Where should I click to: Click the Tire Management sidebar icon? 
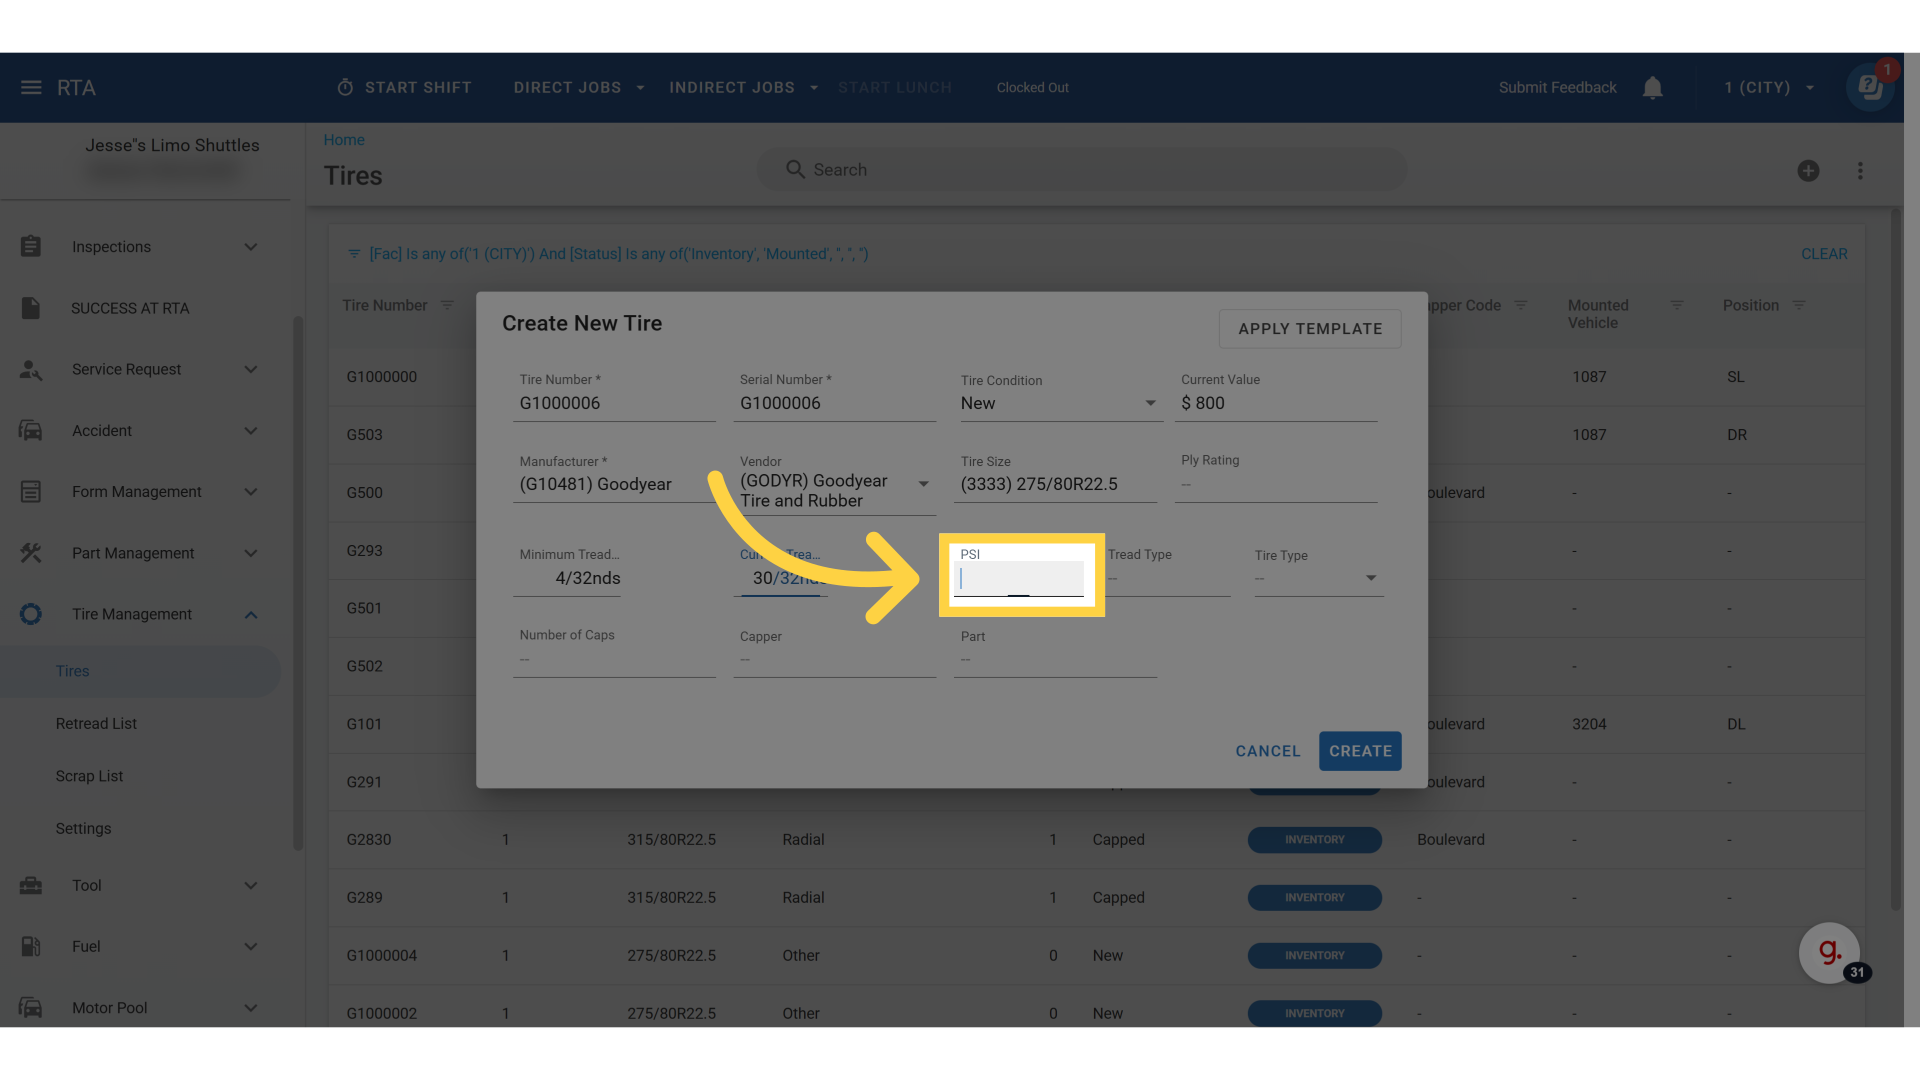[x=31, y=614]
